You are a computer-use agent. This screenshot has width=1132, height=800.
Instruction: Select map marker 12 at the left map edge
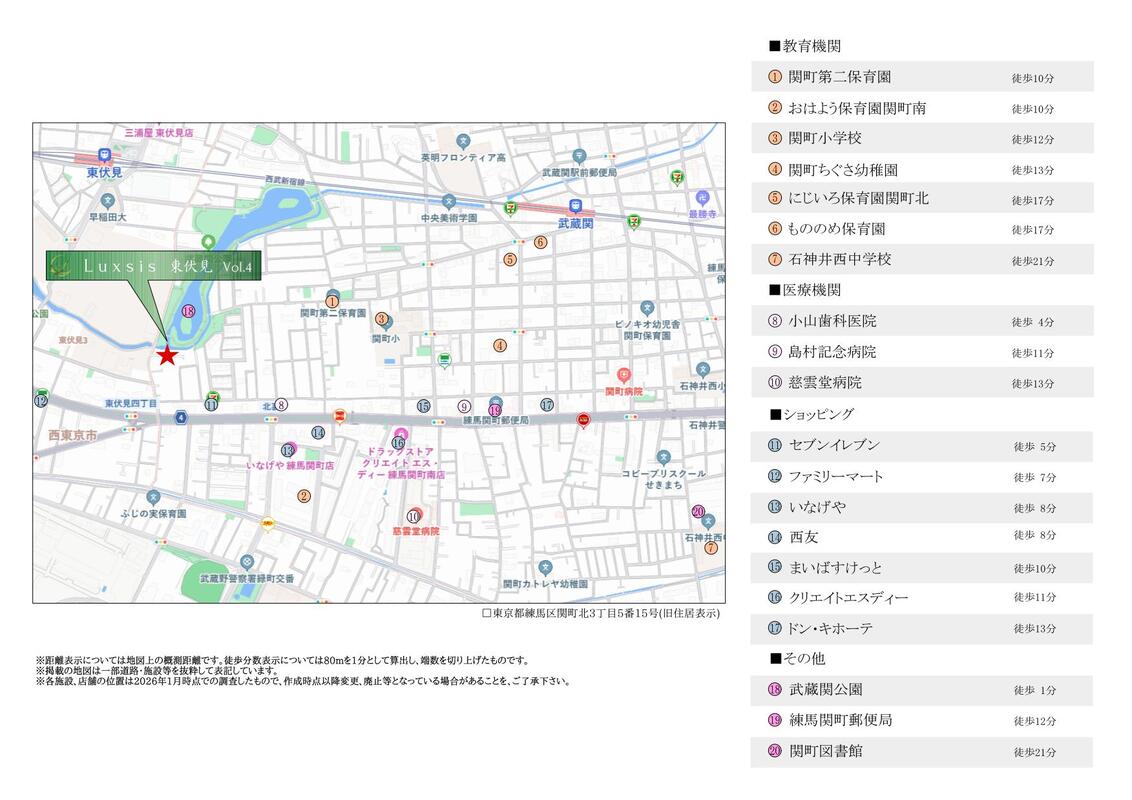coord(41,400)
